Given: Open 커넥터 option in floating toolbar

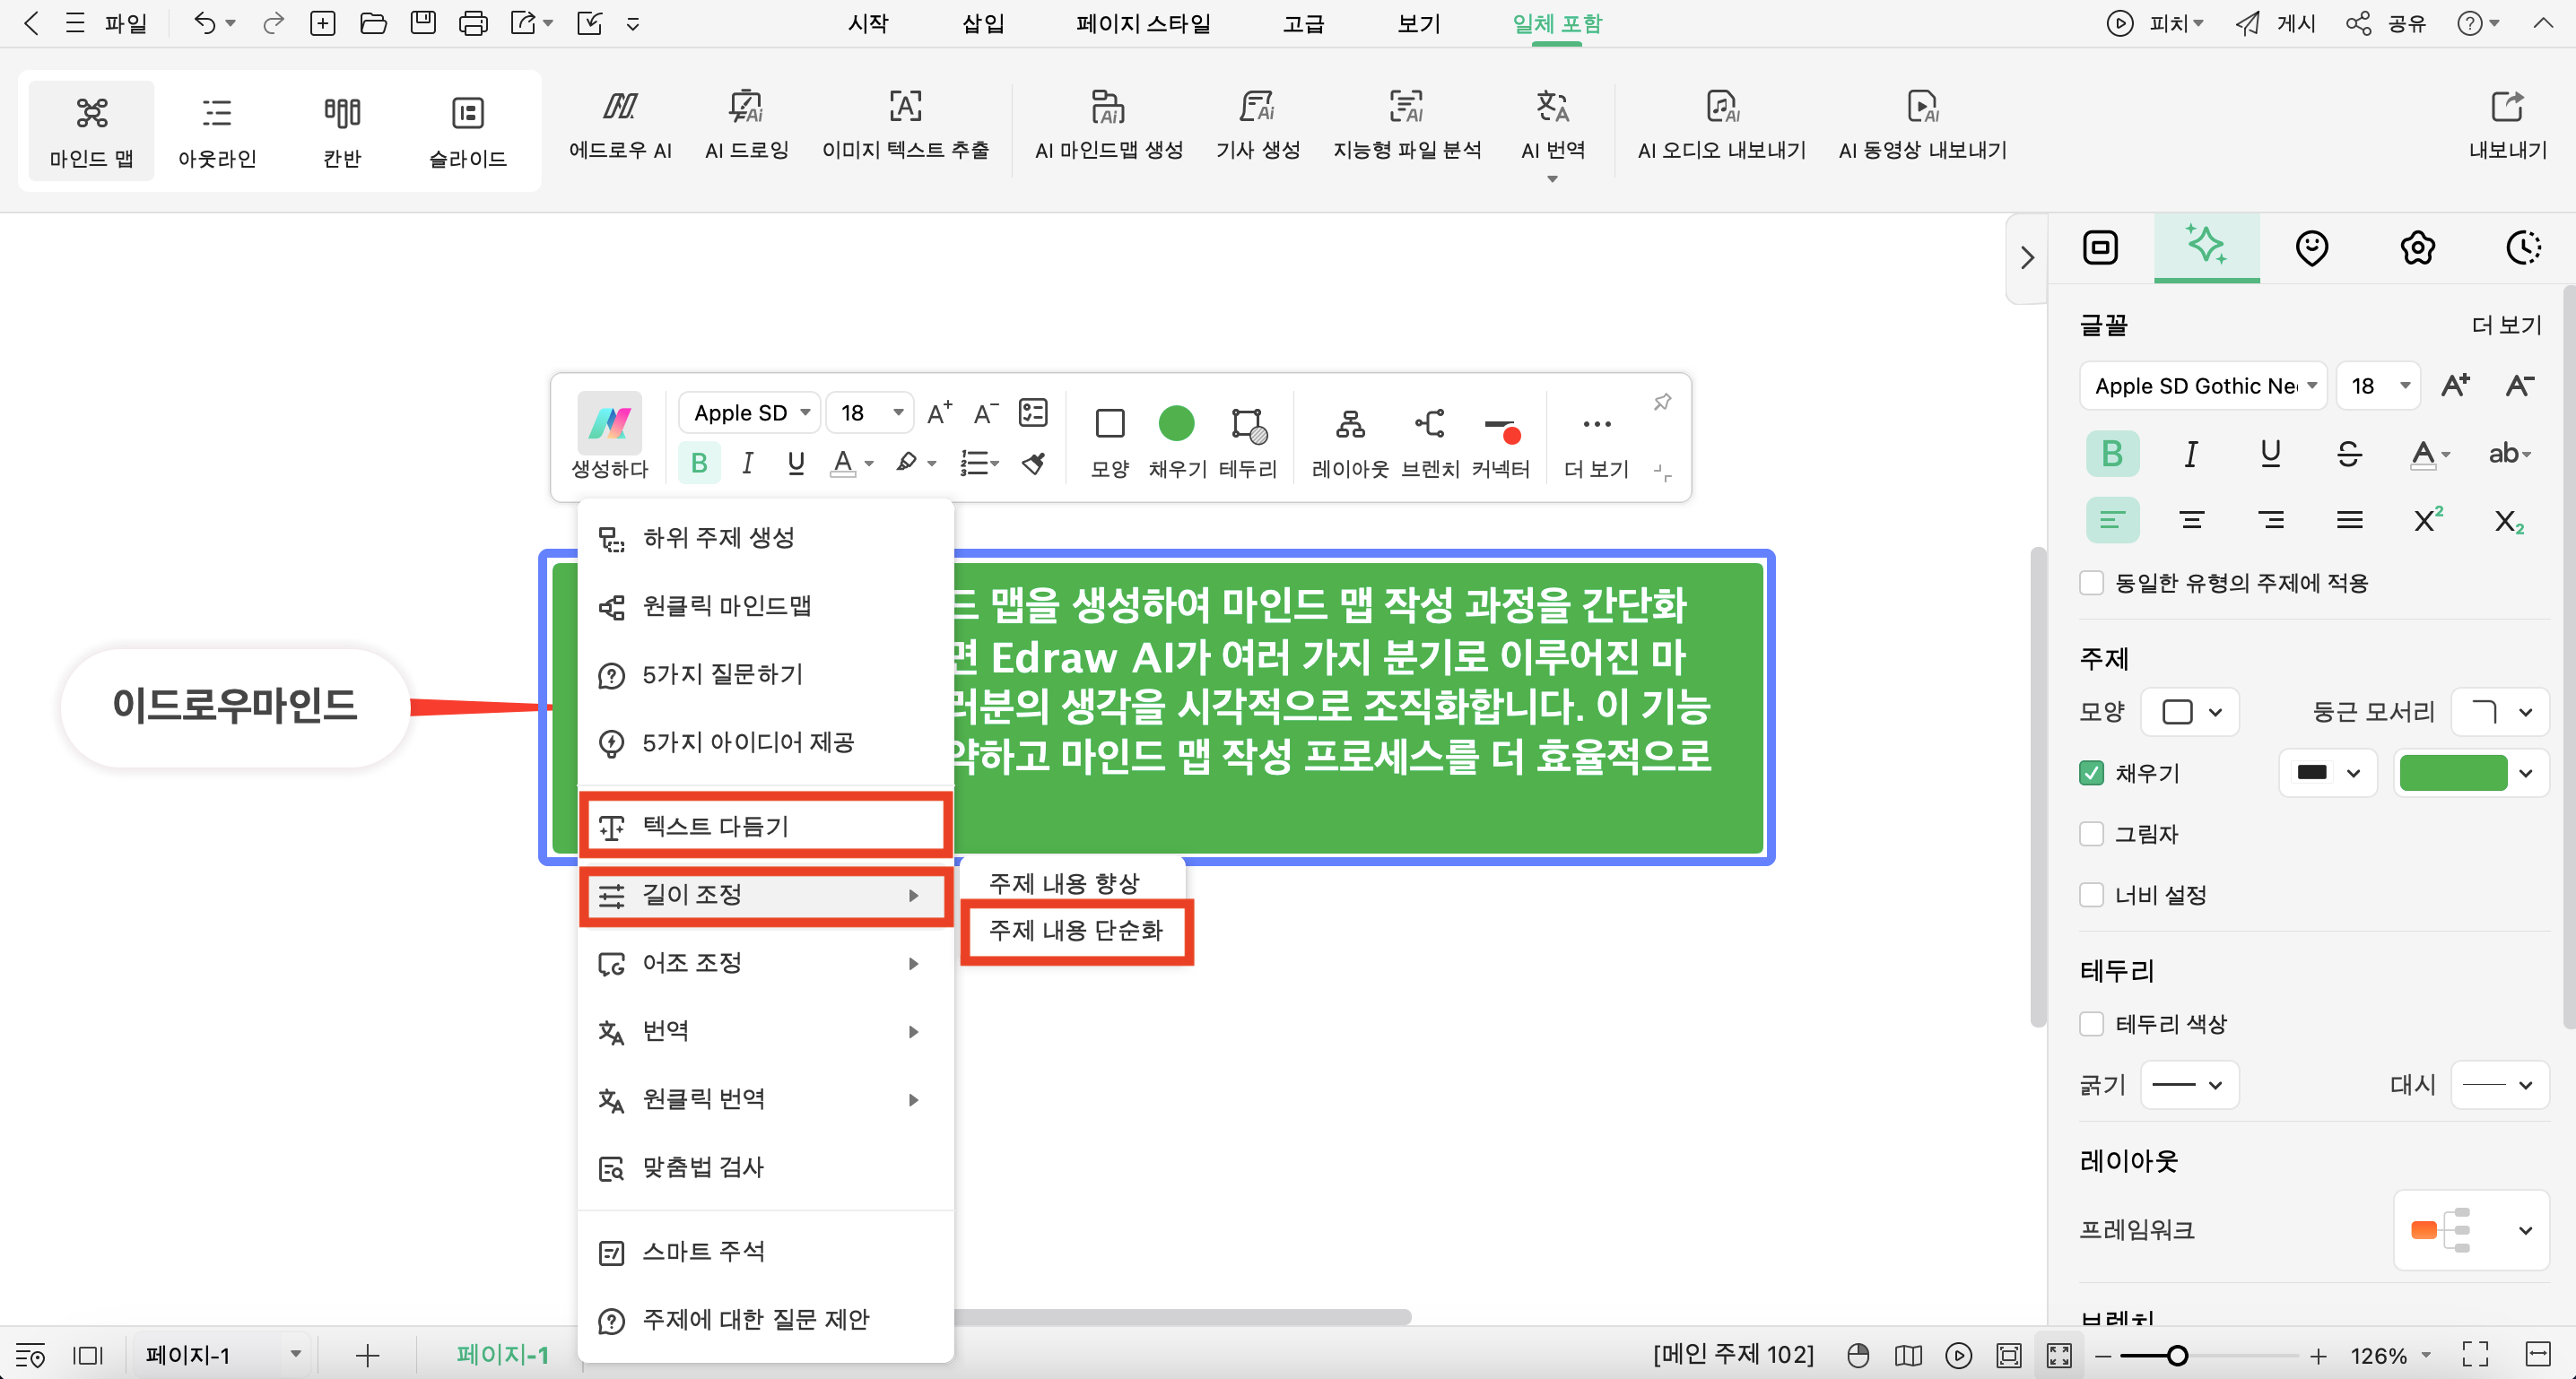Looking at the screenshot, I should [x=1500, y=441].
